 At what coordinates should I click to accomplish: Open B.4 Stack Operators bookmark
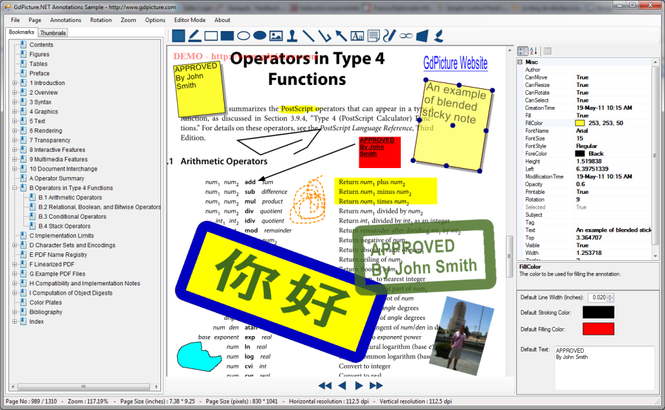pos(64,226)
